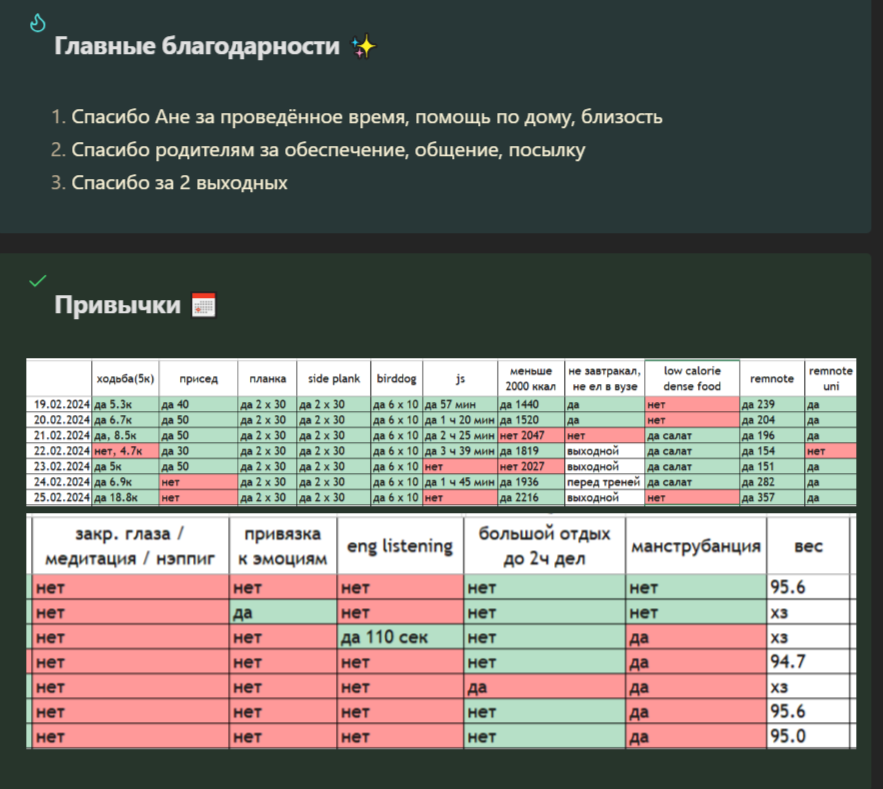
Task: Click the да 110 сек cell
Action: pyautogui.click(x=400, y=636)
